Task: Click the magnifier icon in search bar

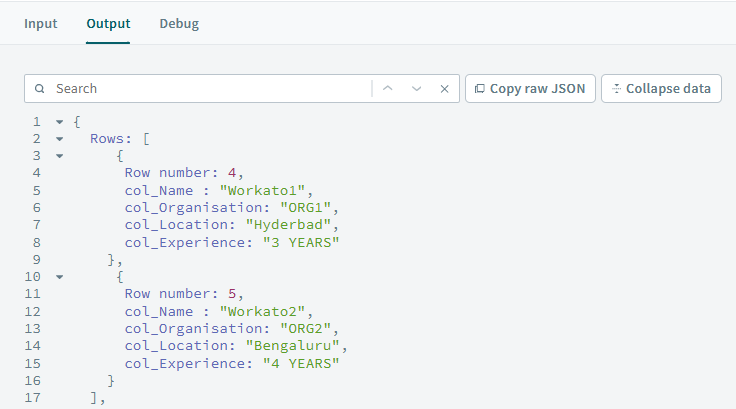Action: click(x=40, y=89)
